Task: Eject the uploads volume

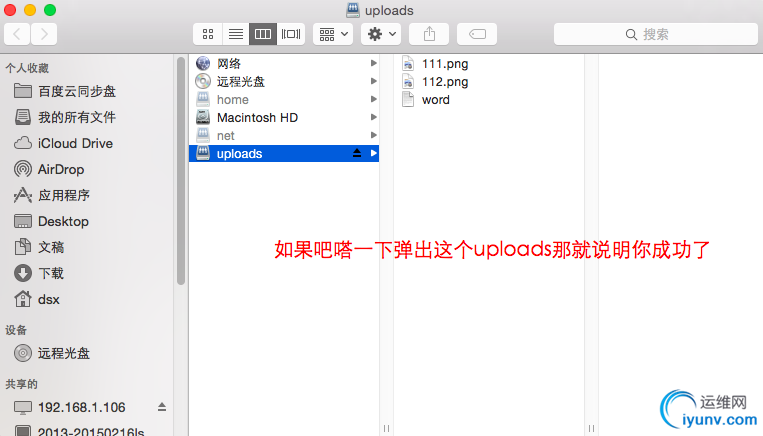Action: [357, 153]
